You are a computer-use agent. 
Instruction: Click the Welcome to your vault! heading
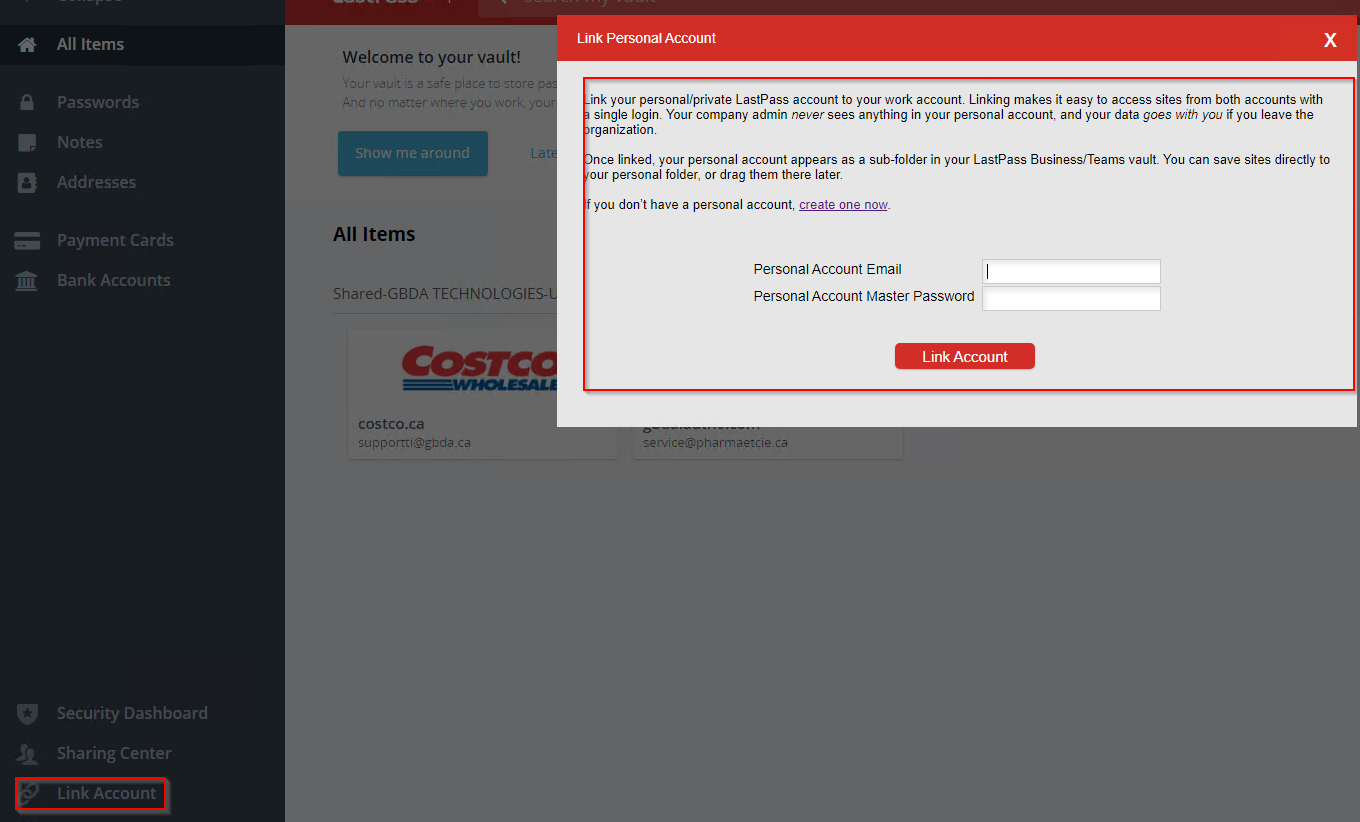[x=431, y=57]
